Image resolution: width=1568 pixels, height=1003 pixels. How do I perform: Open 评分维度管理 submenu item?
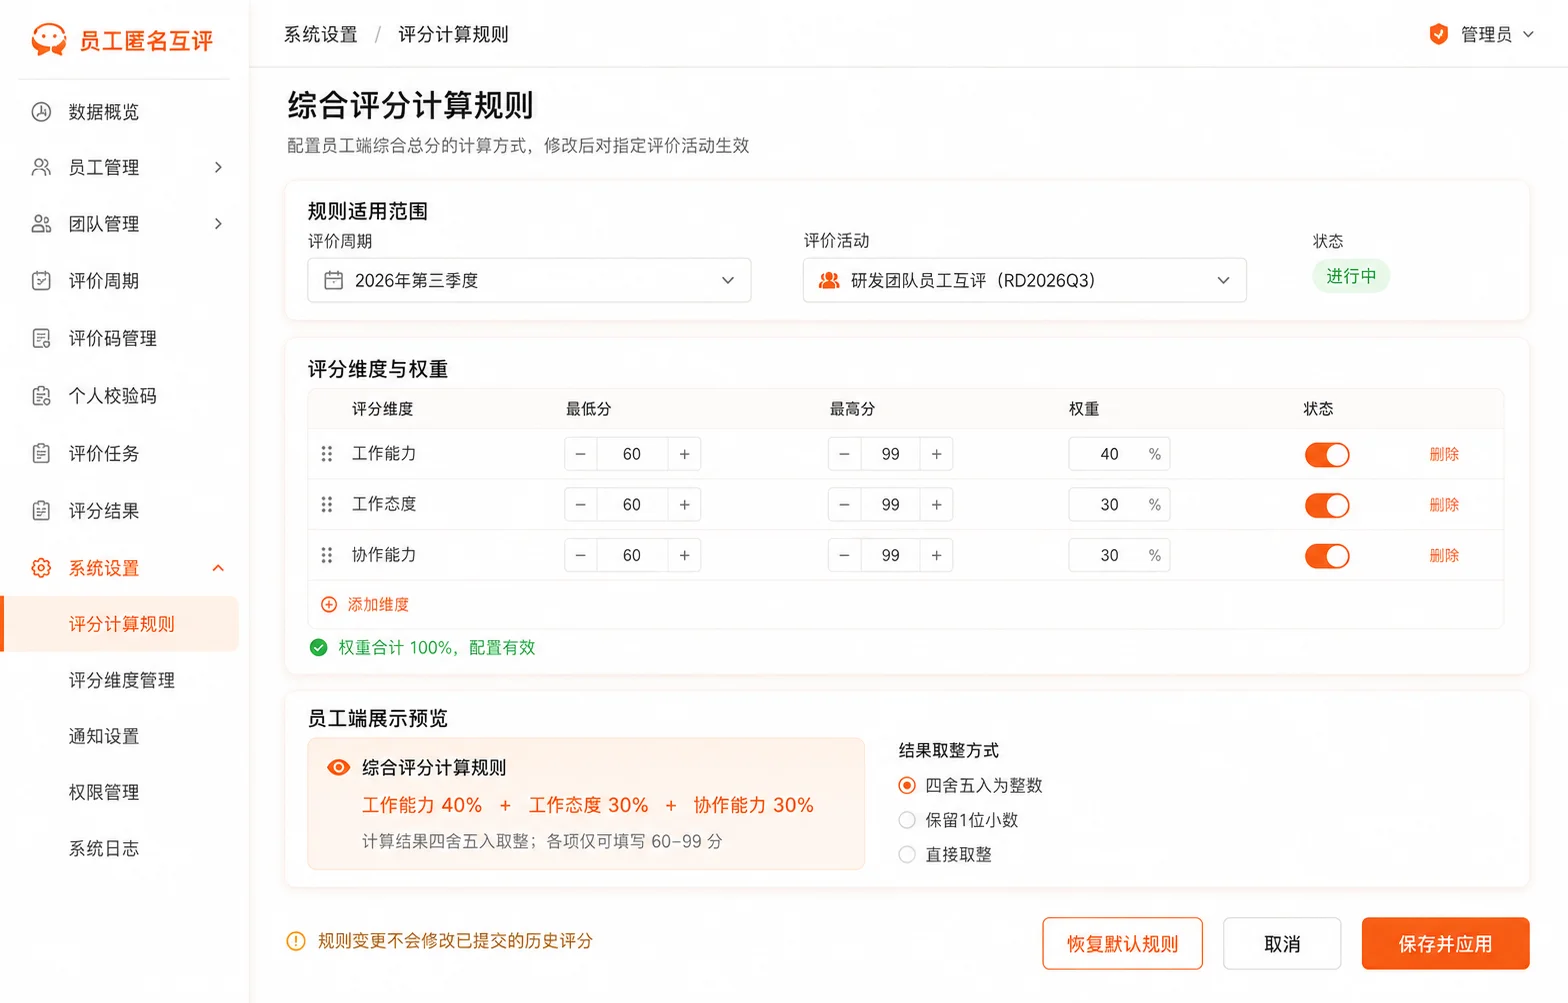[x=121, y=680]
